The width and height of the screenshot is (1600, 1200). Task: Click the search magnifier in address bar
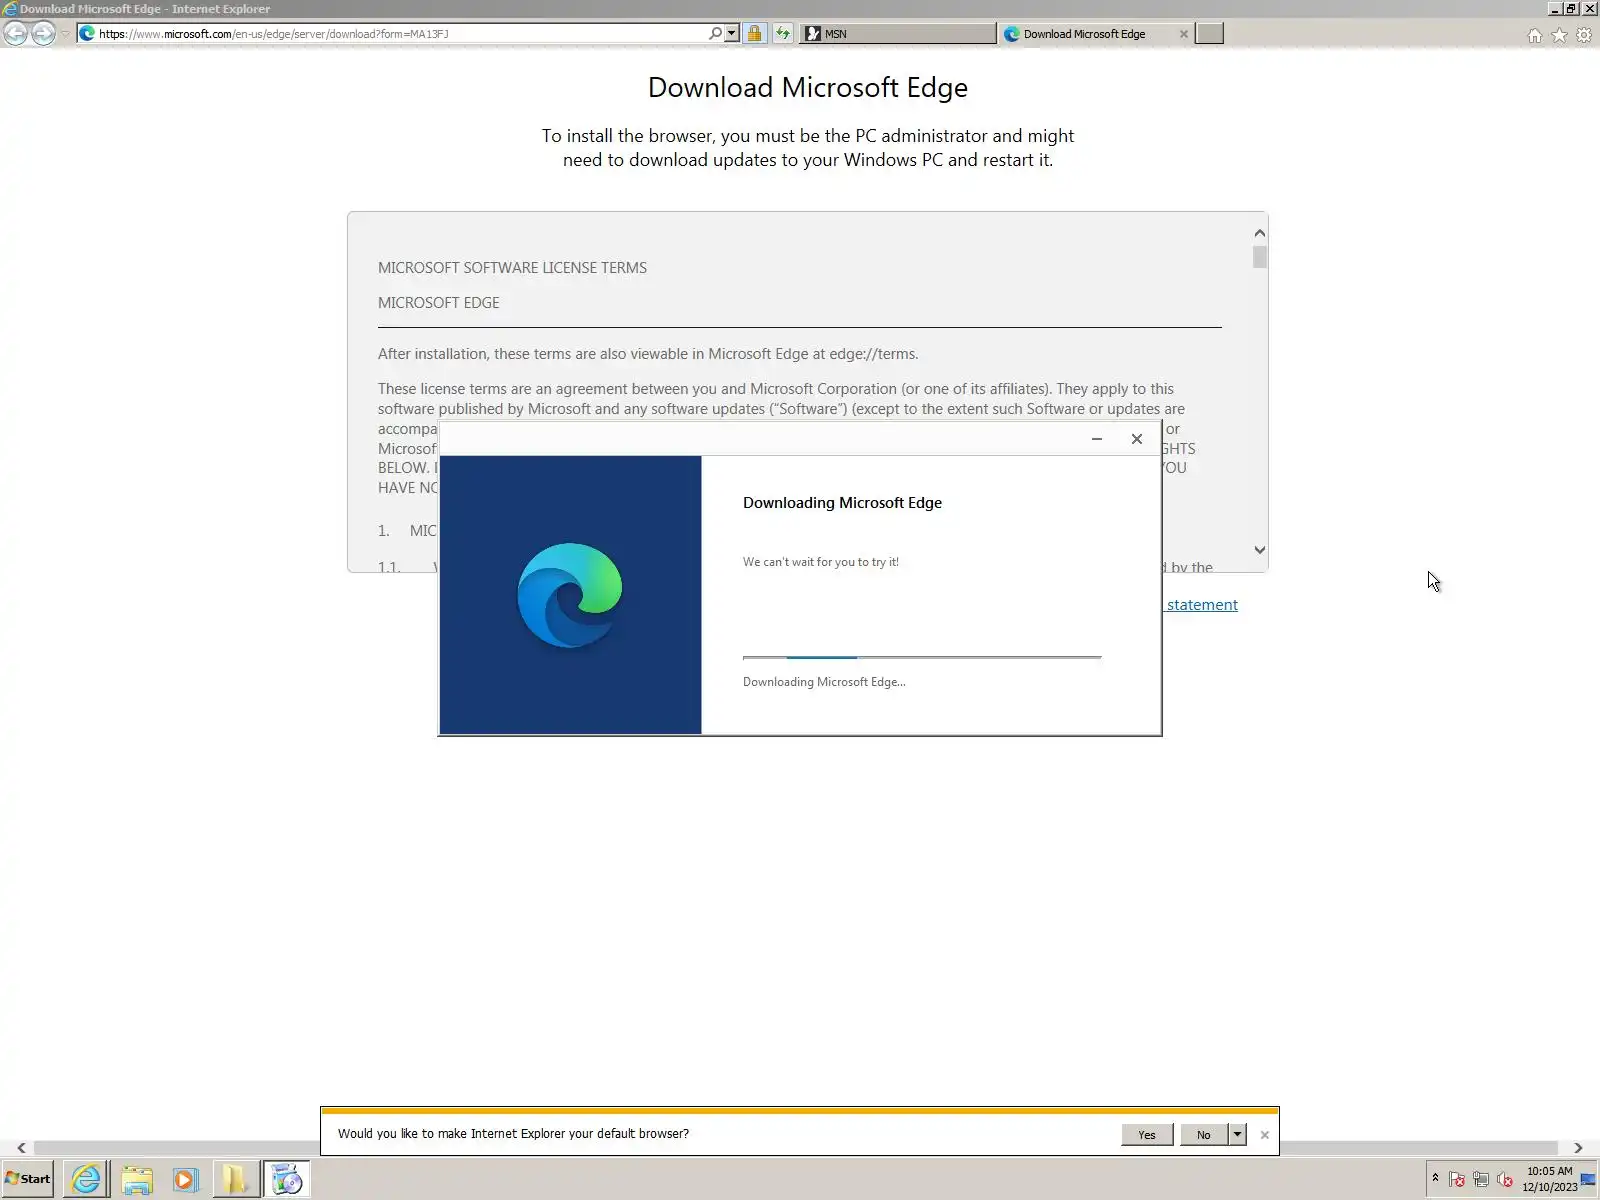[x=715, y=33]
